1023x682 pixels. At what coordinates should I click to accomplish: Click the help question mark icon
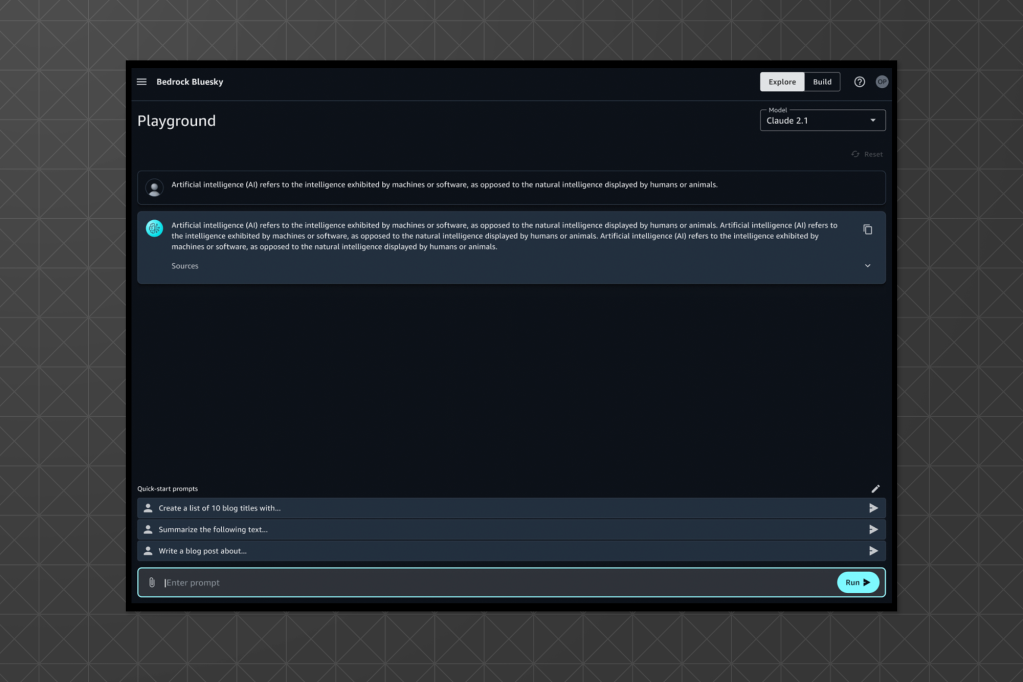859,82
